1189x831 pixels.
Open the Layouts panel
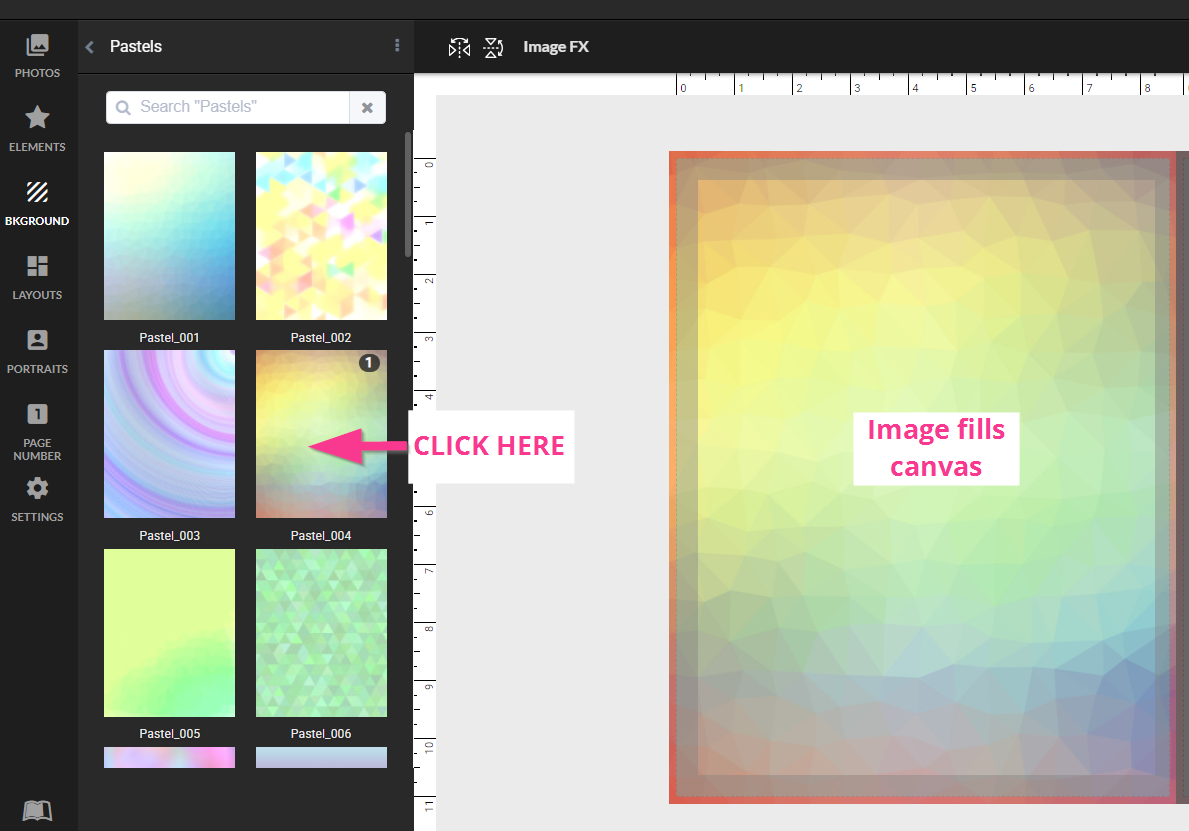(x=37, y=278)
